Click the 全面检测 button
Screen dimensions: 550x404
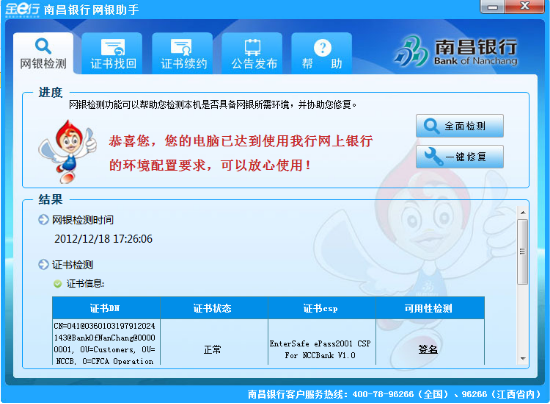pyautogui.click(x=460, y=126)
